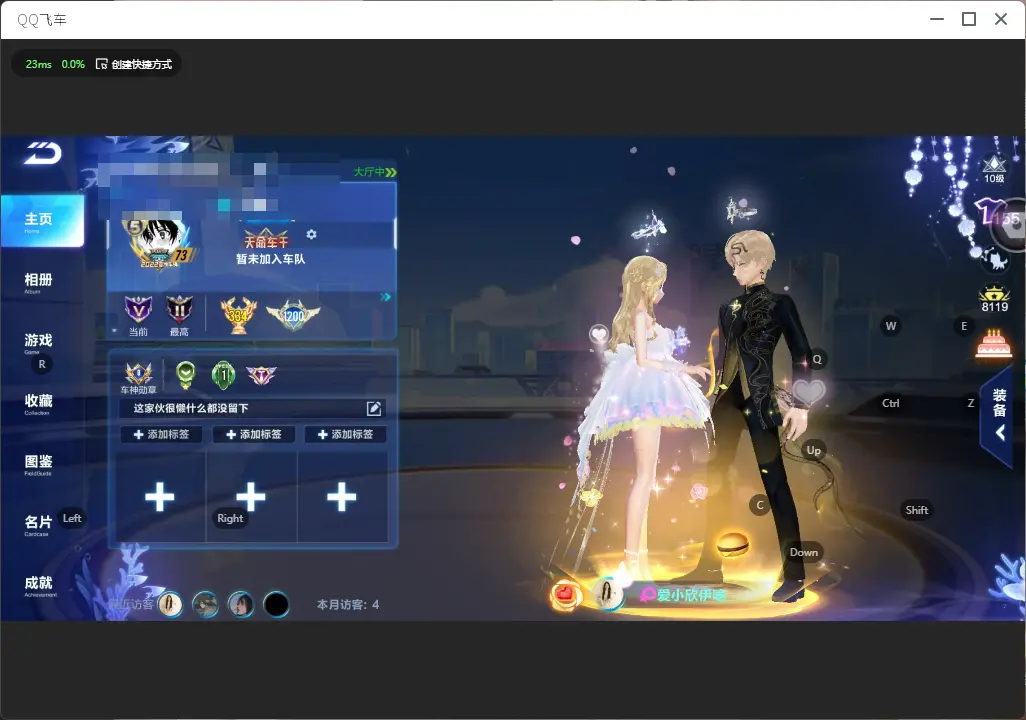Click the Shift key overlay
The height and width of the screenshot is (720, 1026).
click(x=916, y=510)
